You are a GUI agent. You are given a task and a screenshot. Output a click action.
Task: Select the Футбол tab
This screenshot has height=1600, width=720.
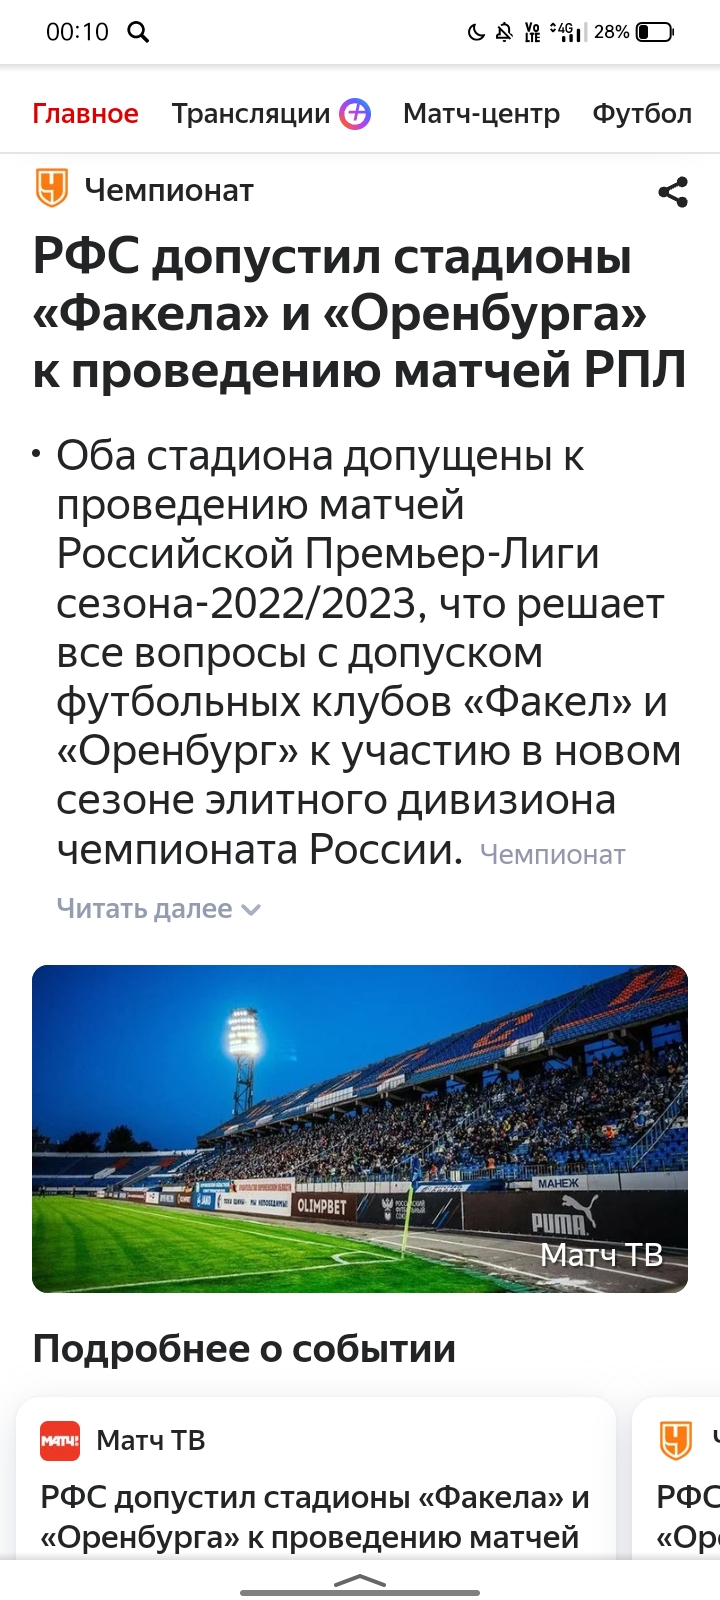(x=642, y=114)
